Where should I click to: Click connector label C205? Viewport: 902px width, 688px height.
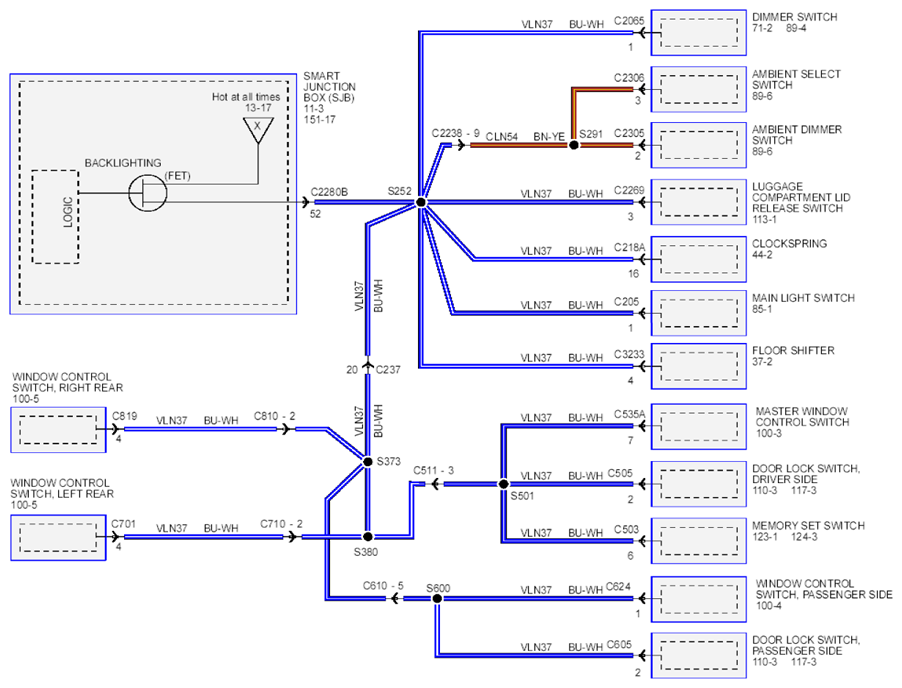click(x=626, y=301)
